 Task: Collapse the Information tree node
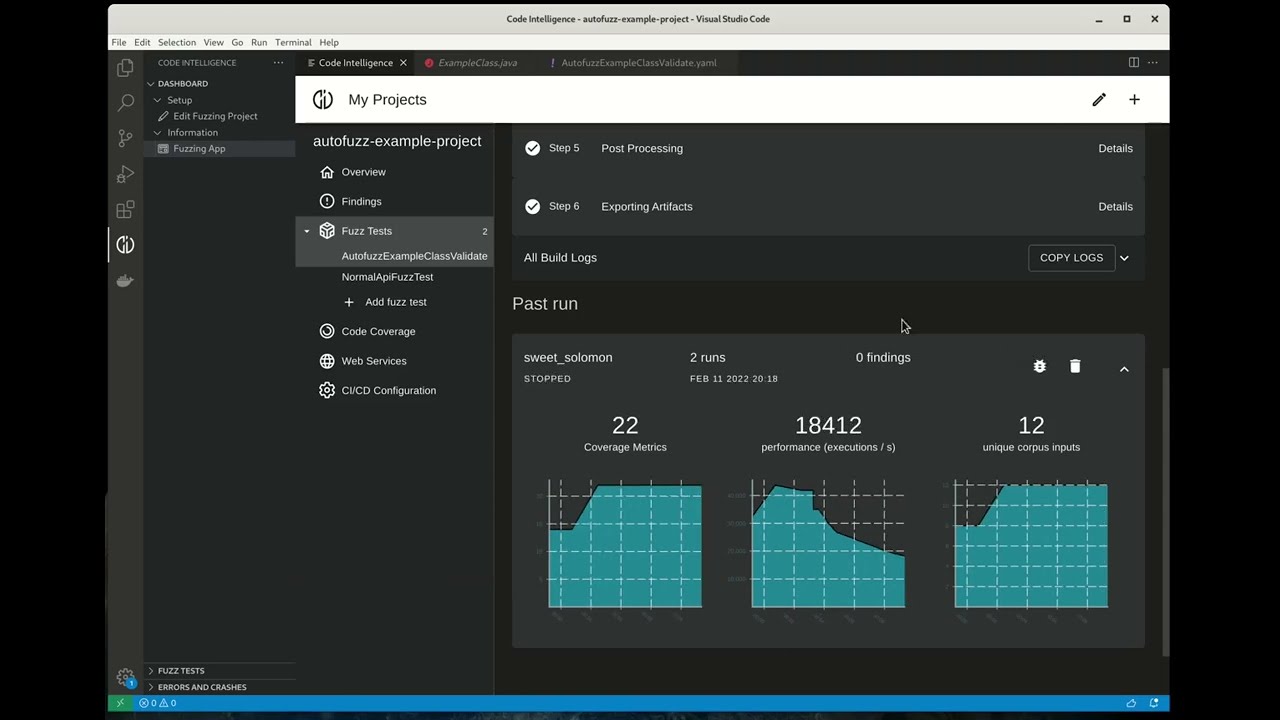pyautogui.click(x=158, y=132)
